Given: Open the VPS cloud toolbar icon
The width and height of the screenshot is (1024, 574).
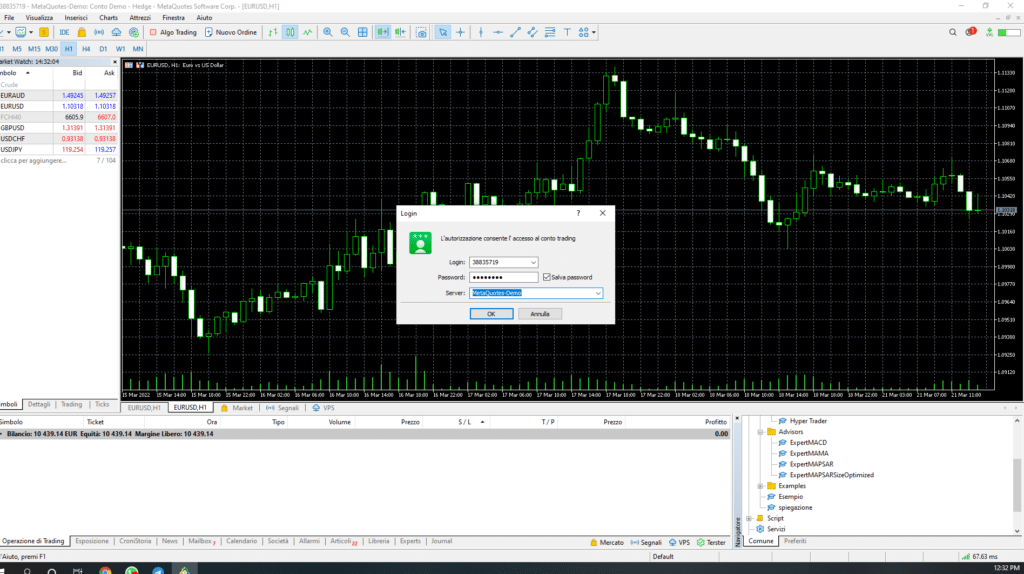Looking at the screenshot, I should pos(116,32).
